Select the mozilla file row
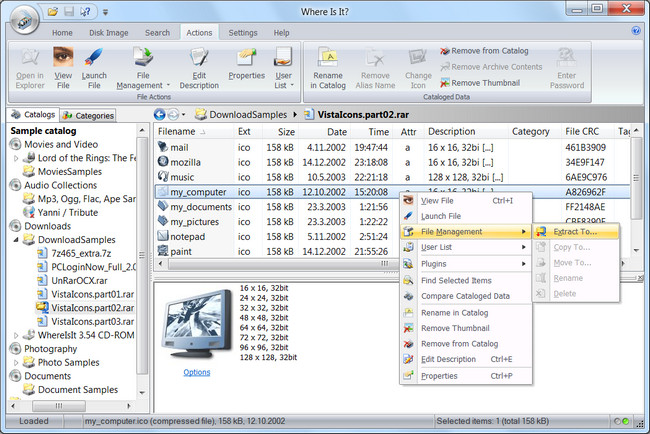Viewport: 650px width, 434px height. point(392,162)
